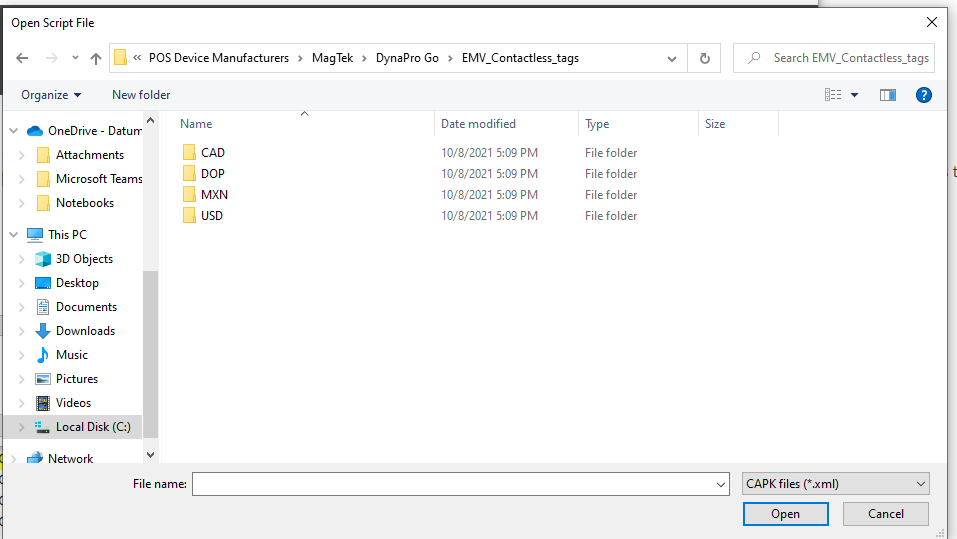Open the view options dropdown arrow
Screen dimensions: 957x539
click(854, 95)
